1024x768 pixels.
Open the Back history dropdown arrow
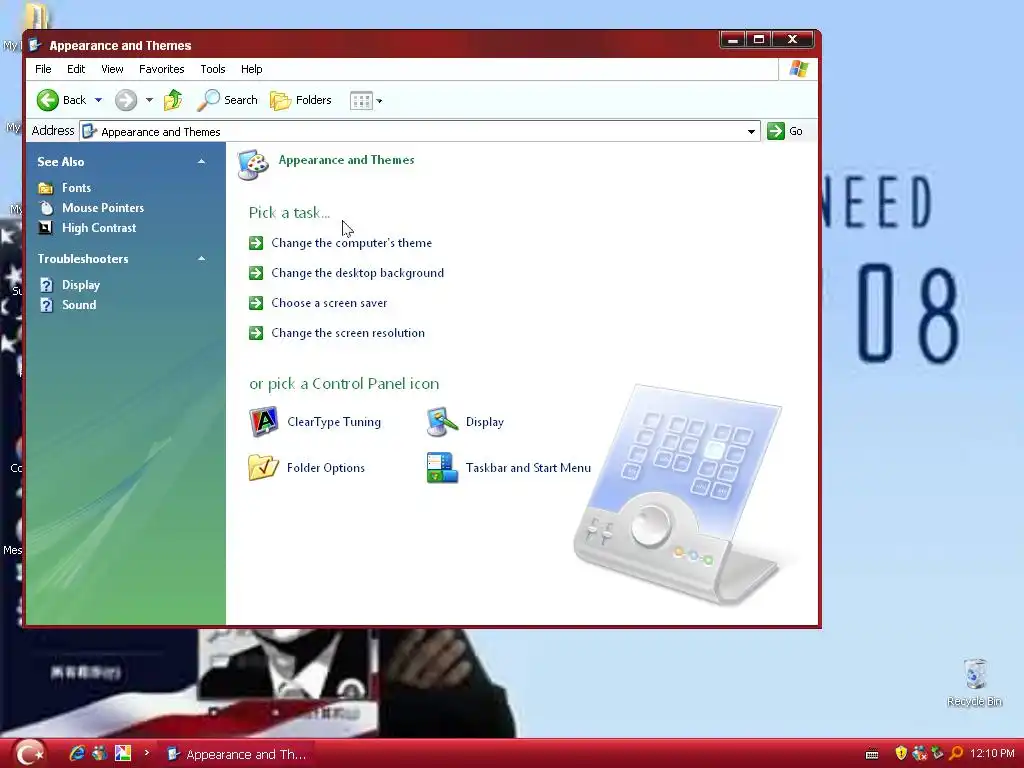tap(99, 101)
